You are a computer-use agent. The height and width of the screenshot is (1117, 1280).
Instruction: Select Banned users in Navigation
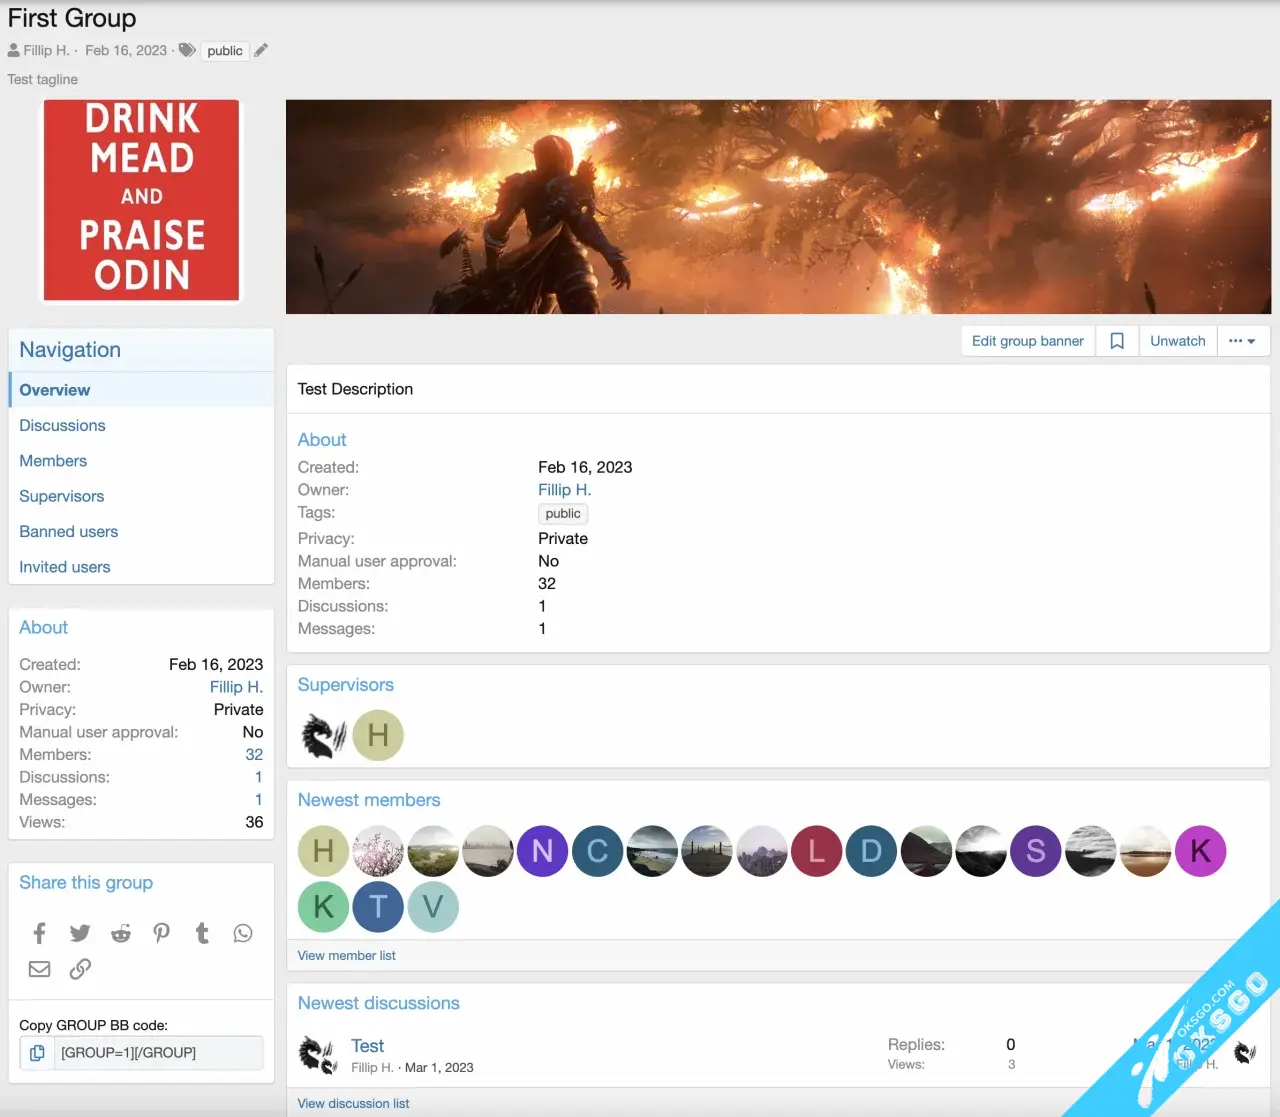pyautogui.click(x=69, y=532)
